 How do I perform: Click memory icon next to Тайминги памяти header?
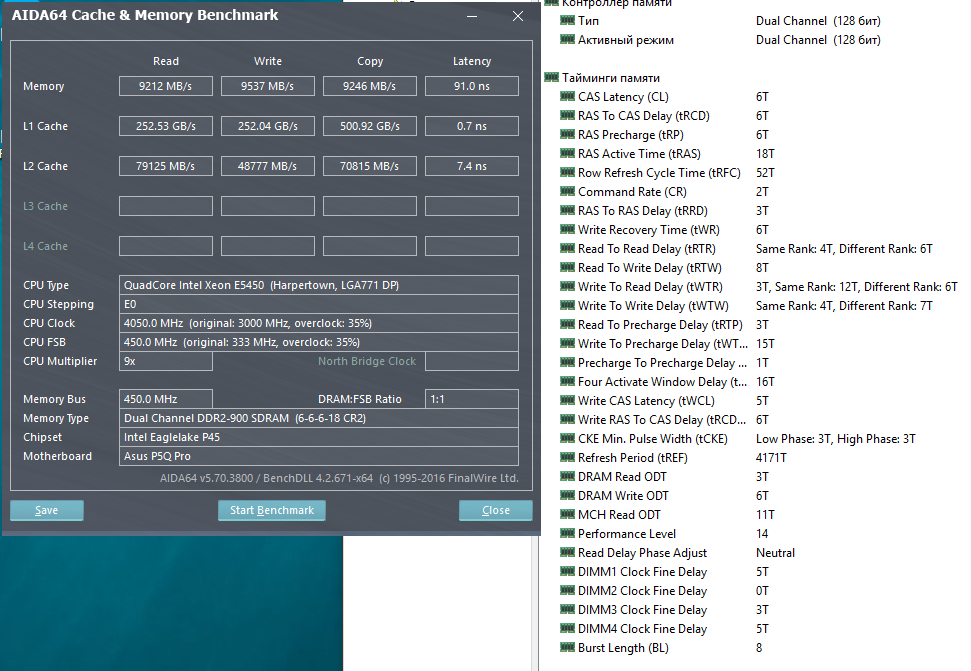[551, 77]
